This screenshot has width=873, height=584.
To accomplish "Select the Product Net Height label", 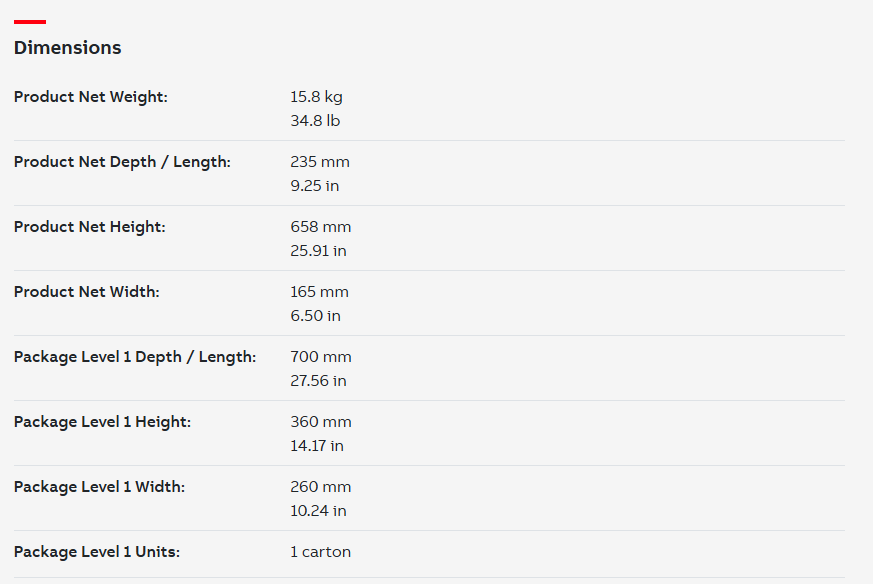I will pyautogui.click(x=90, y=227).
